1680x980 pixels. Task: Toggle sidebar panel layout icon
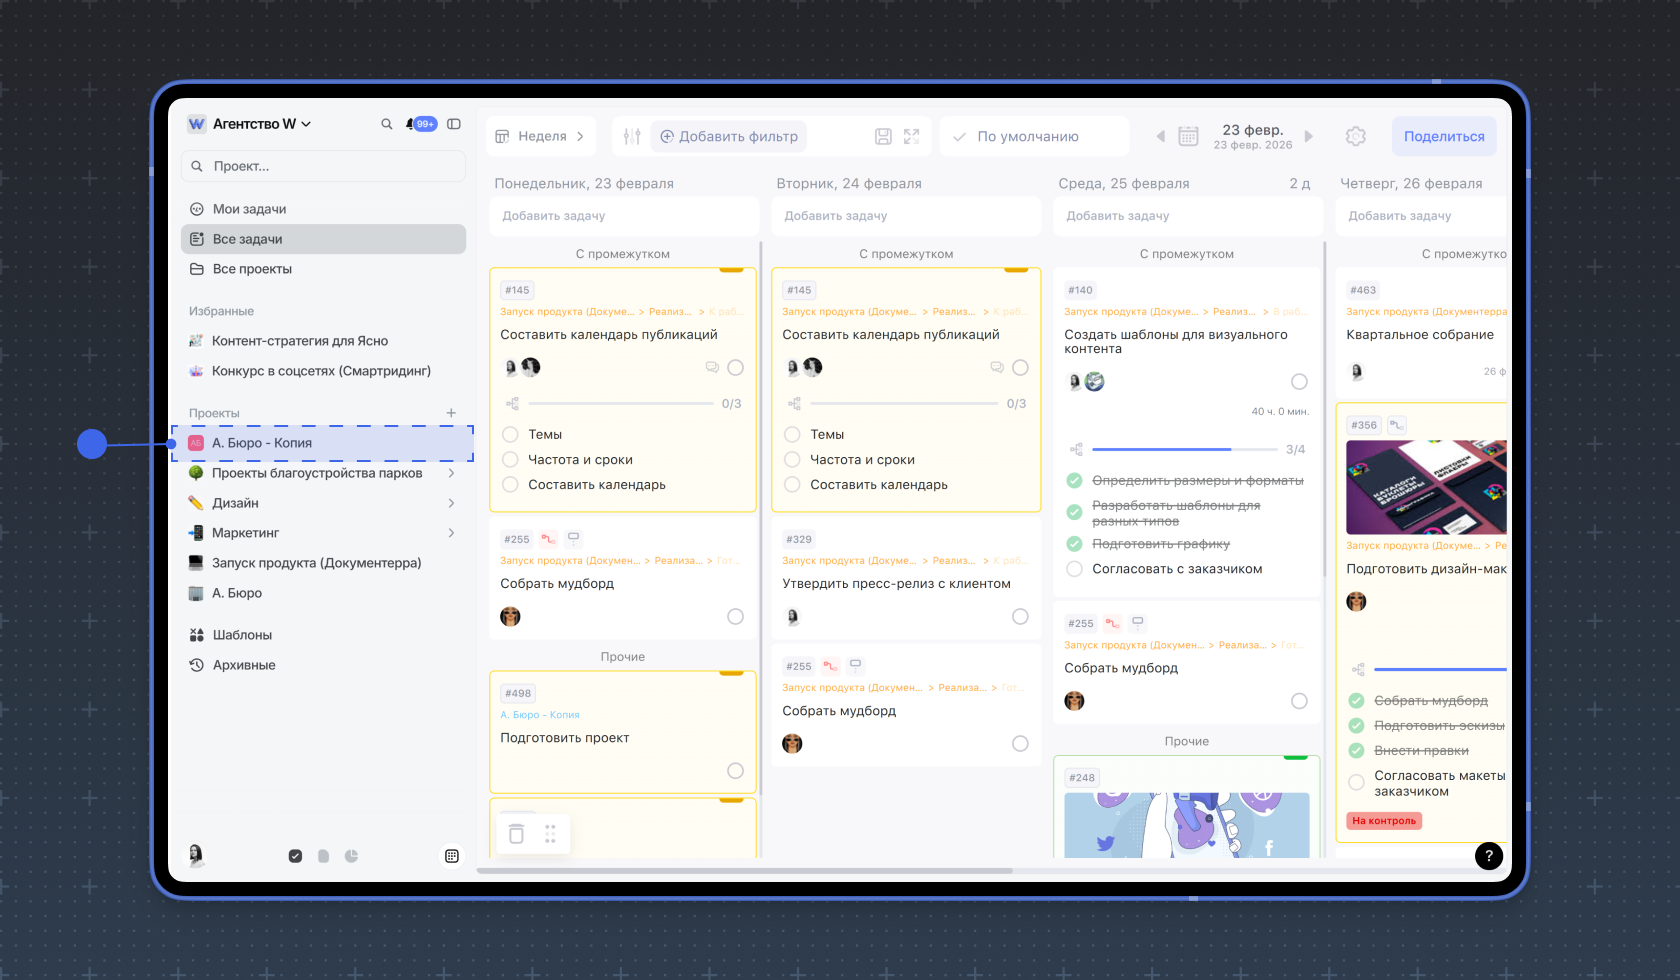point(454,124)
